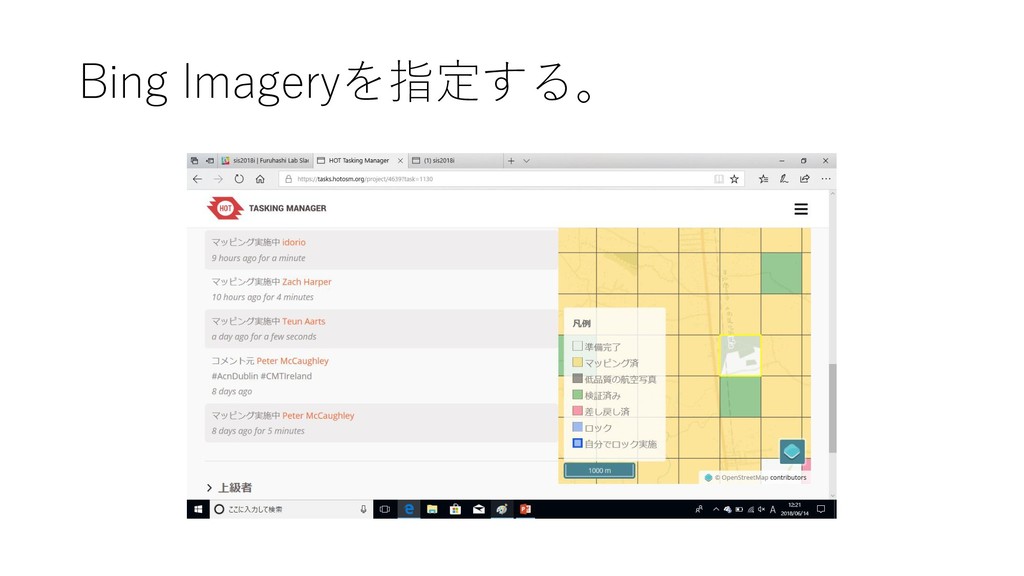
Task: Click the 自分でロック実施 legend entry
Action: pyautogui.click(x=615, y=444)
